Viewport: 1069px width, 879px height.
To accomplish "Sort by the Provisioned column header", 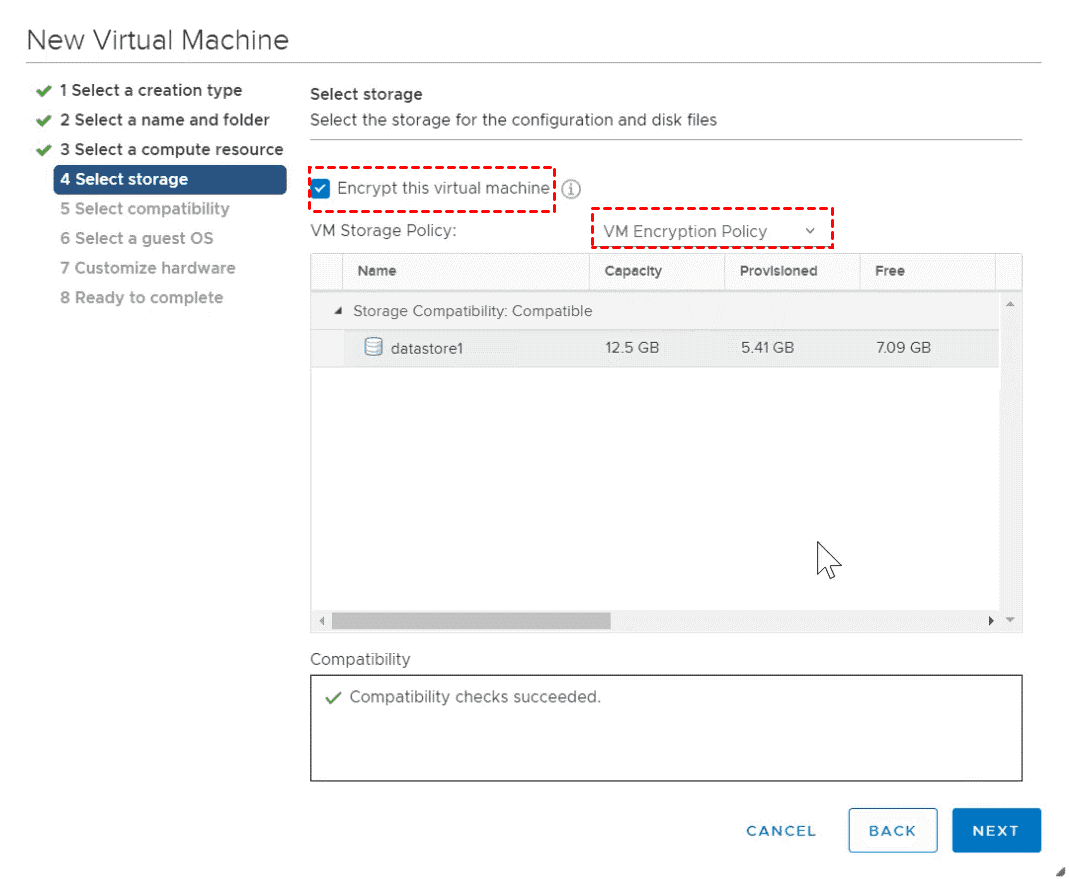I will click(x=778, y=271).
